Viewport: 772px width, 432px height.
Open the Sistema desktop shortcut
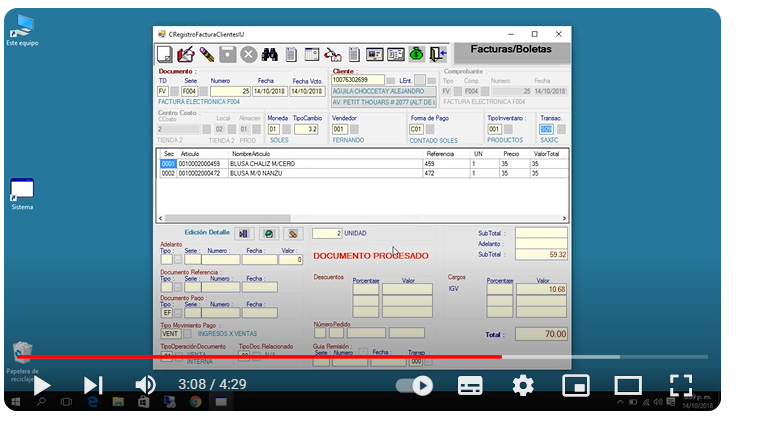click(x=22, y=194)
